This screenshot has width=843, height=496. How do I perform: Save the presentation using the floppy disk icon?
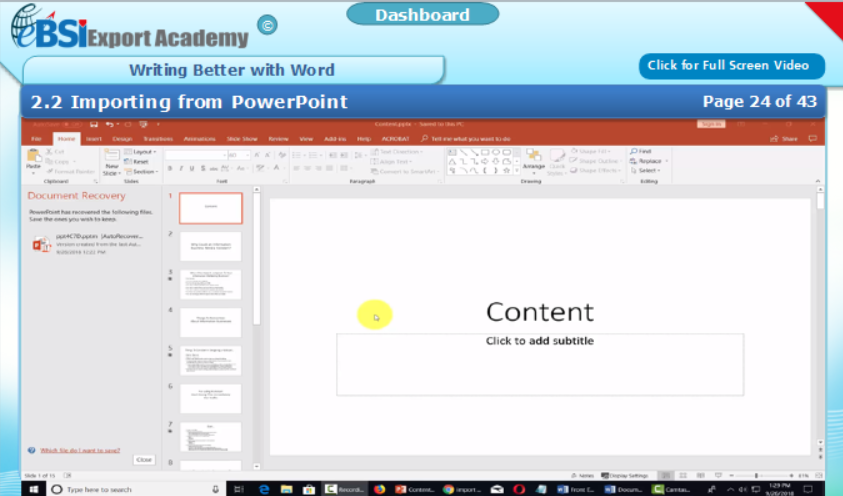coord(94,124)
